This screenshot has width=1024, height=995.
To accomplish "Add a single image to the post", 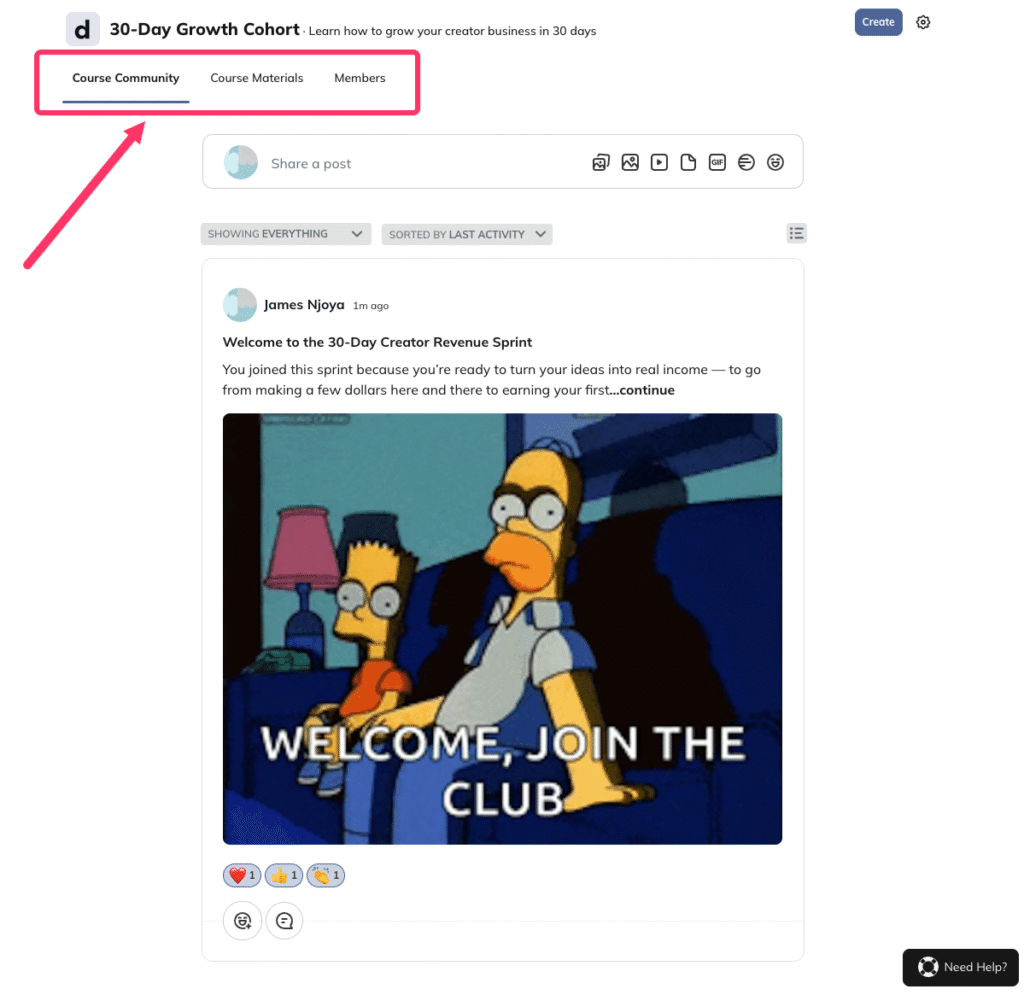I will [630, 163].
